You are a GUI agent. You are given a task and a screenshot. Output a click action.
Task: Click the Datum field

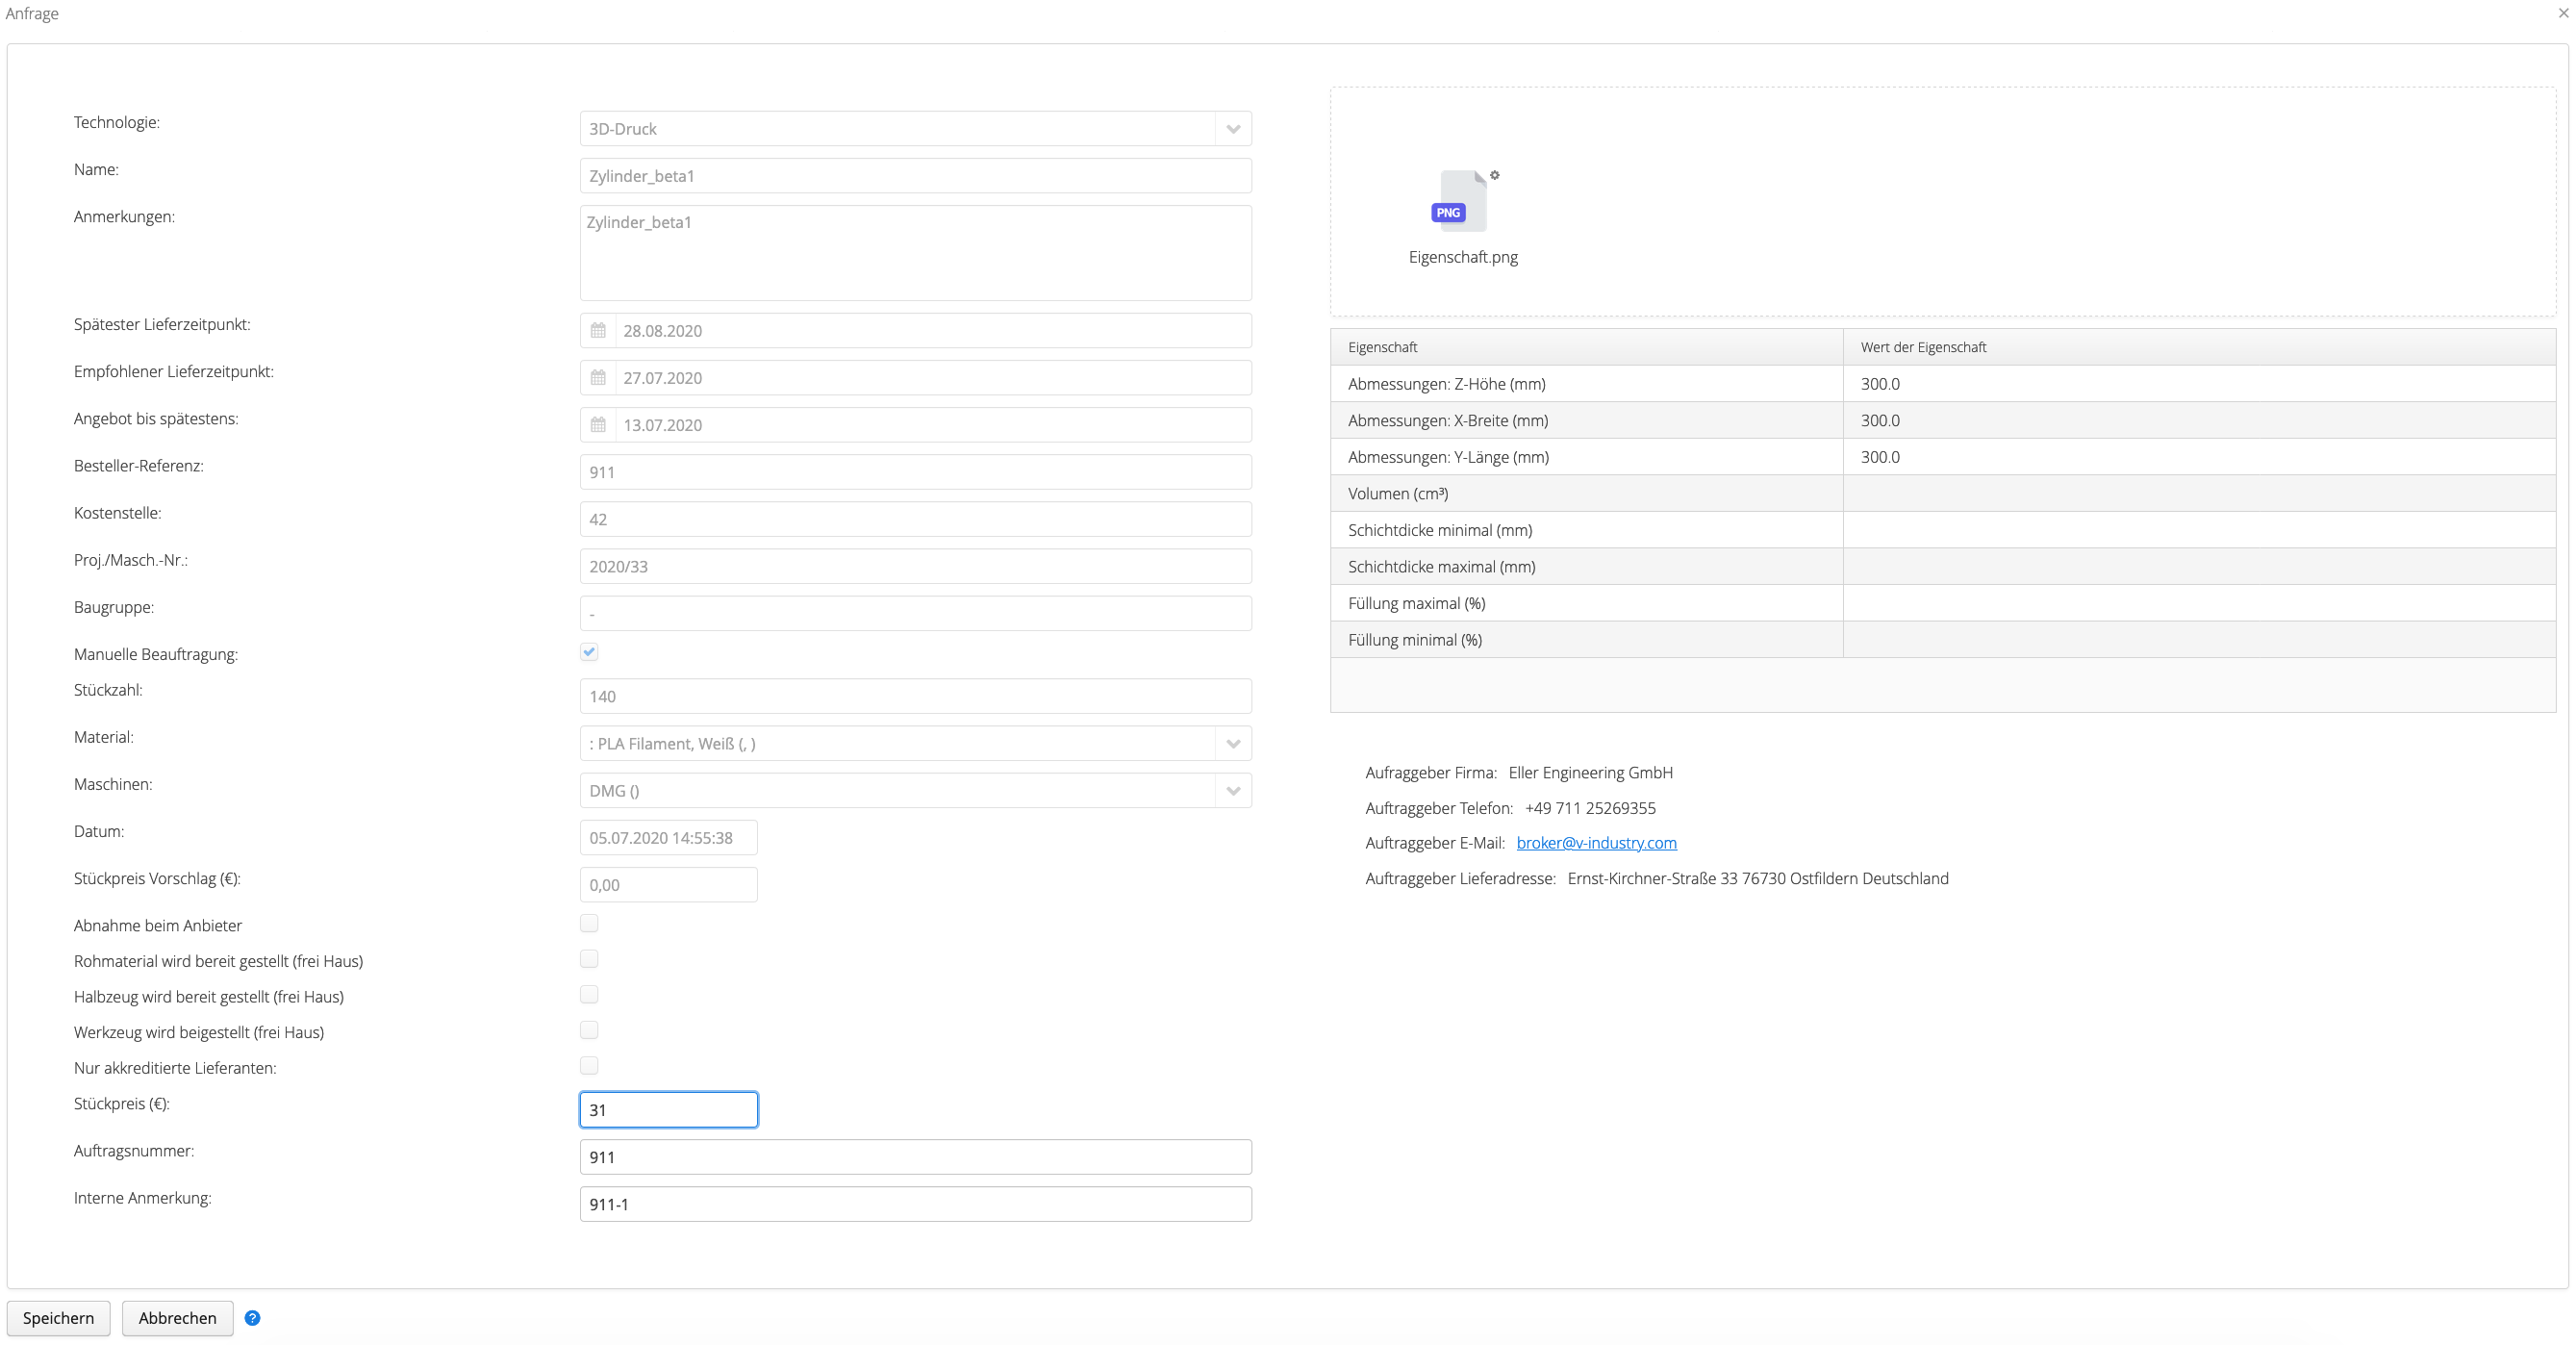pos(668,837)
